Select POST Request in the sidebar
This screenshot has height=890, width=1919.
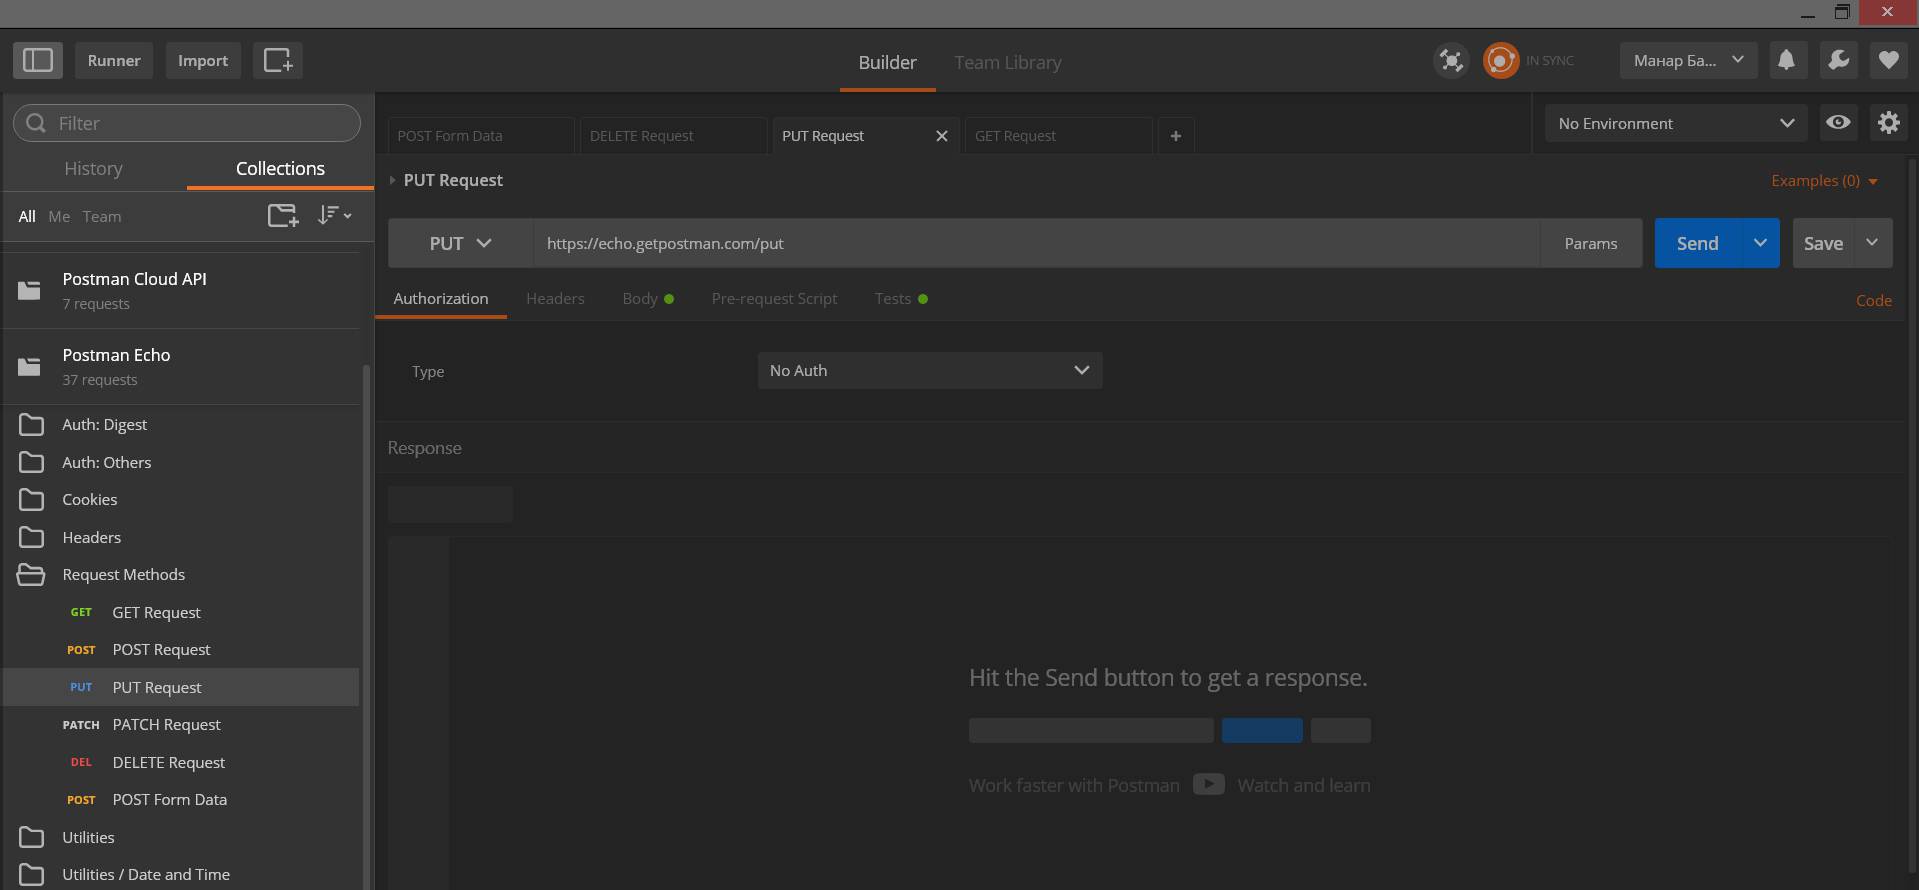pyautogui.click(x=181, y=649)
